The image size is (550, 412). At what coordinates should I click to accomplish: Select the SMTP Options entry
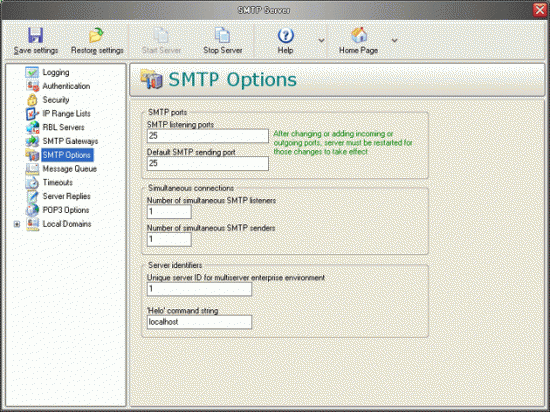(67, 155)
